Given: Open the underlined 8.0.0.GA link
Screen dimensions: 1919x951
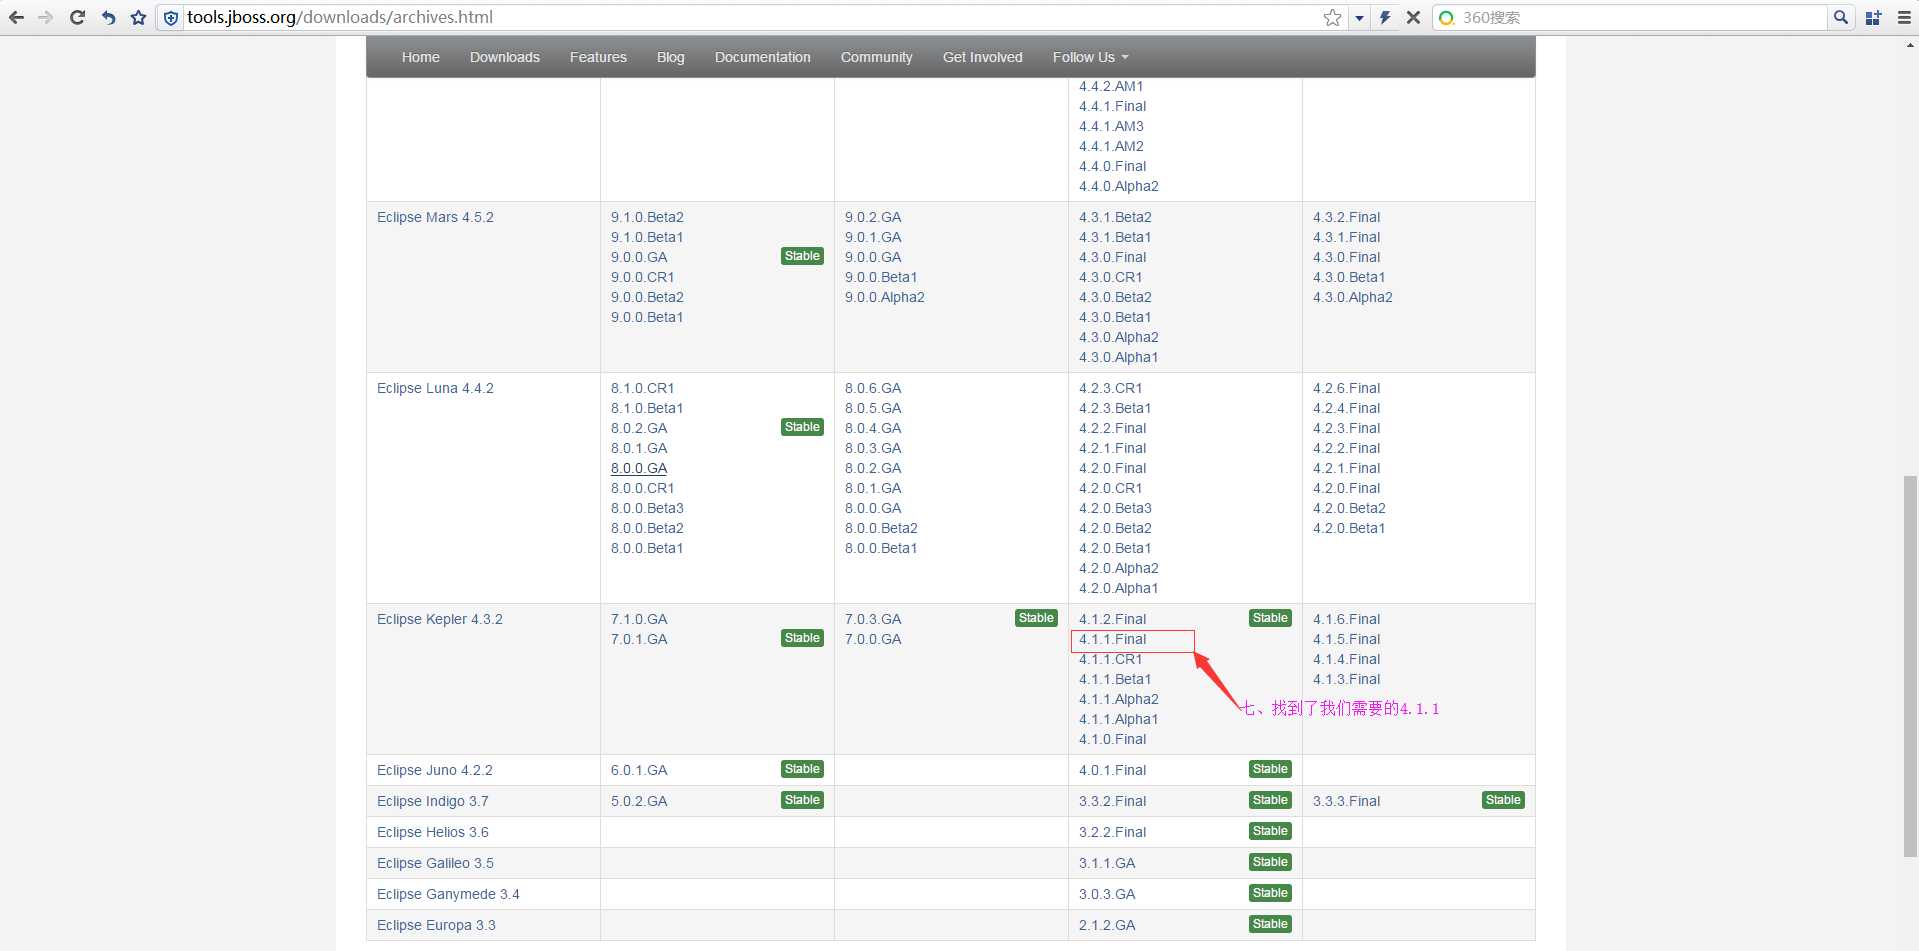Looking at the screenshot, I should (x=639, y=468).
